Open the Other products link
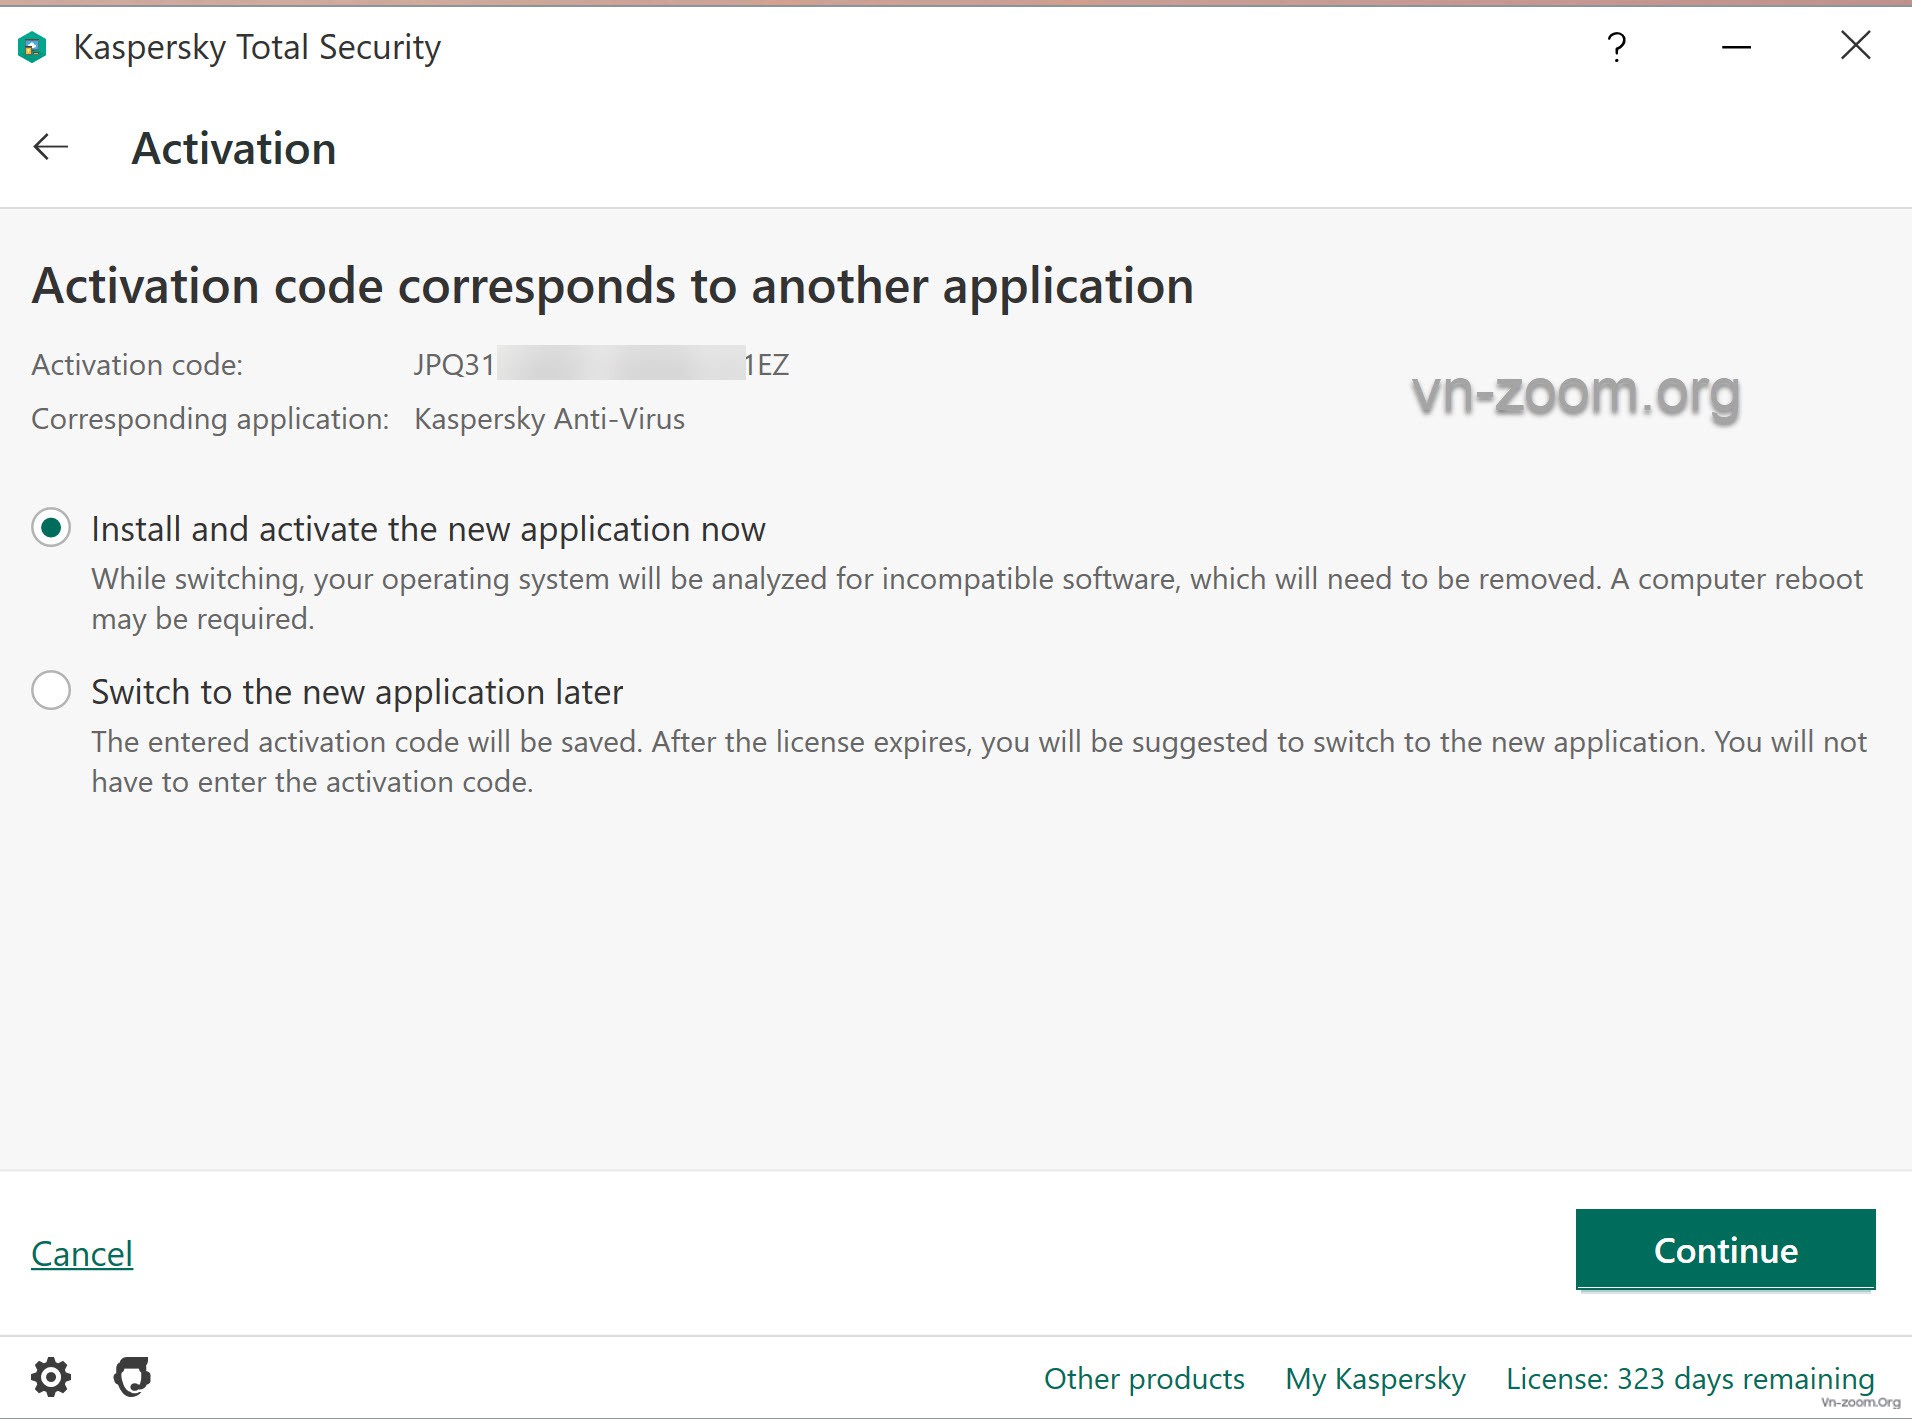 tap(1144, 1379)
